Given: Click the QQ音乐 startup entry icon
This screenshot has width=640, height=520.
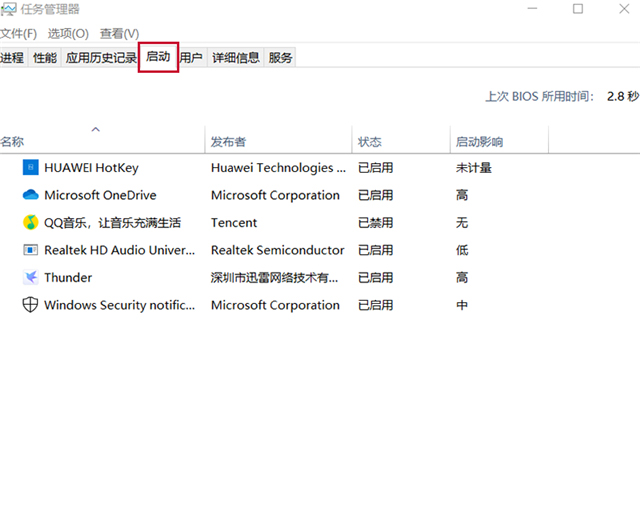Looking at the screenshot, I should [x=30, y=222].
